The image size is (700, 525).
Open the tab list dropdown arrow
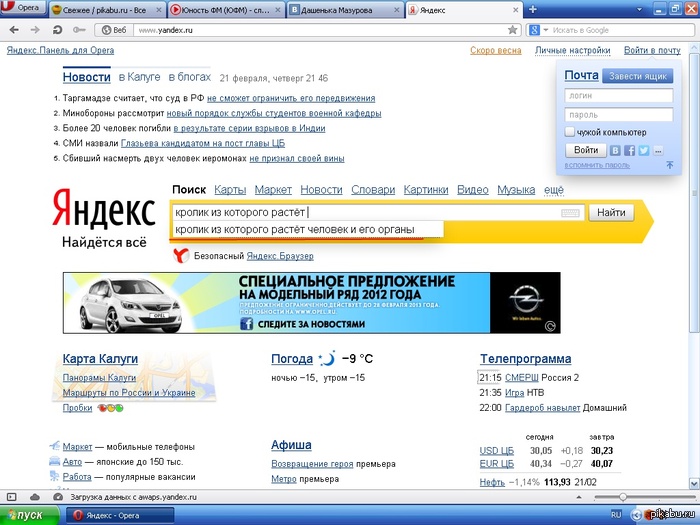click(x=639, y=9)
